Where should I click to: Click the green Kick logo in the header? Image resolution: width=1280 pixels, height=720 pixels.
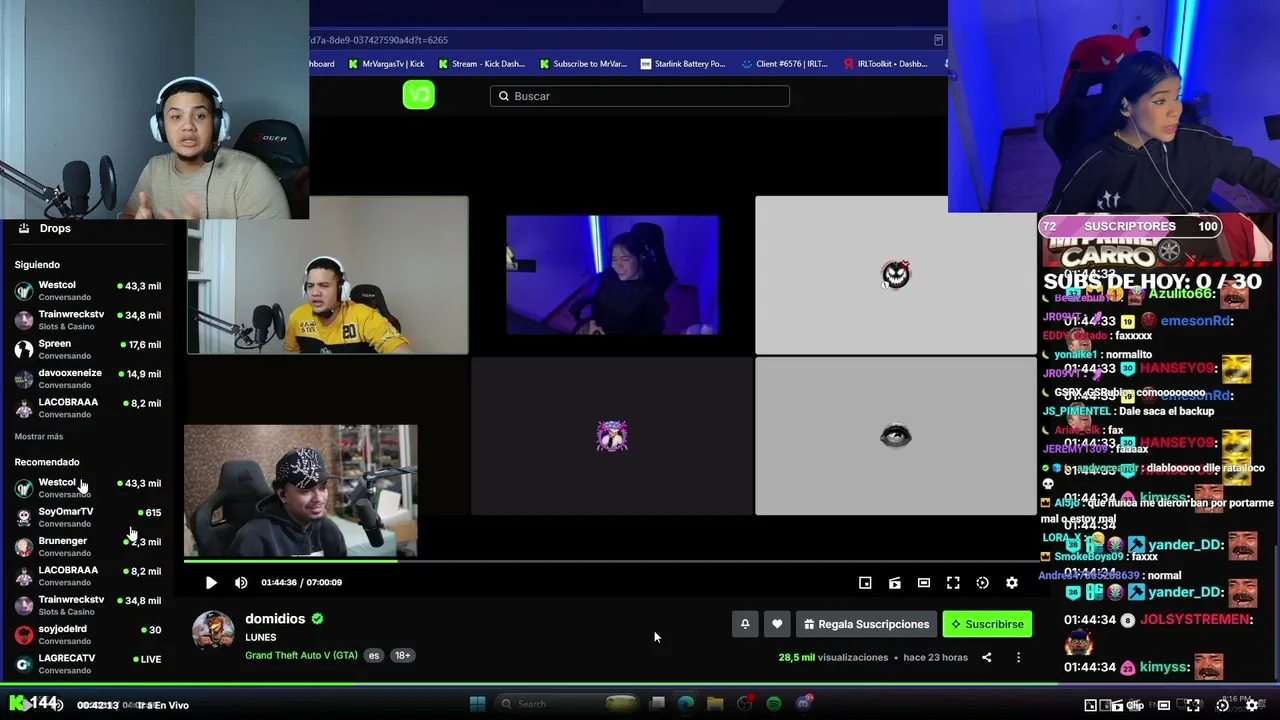pyautogui.click(x=418, y=95)
